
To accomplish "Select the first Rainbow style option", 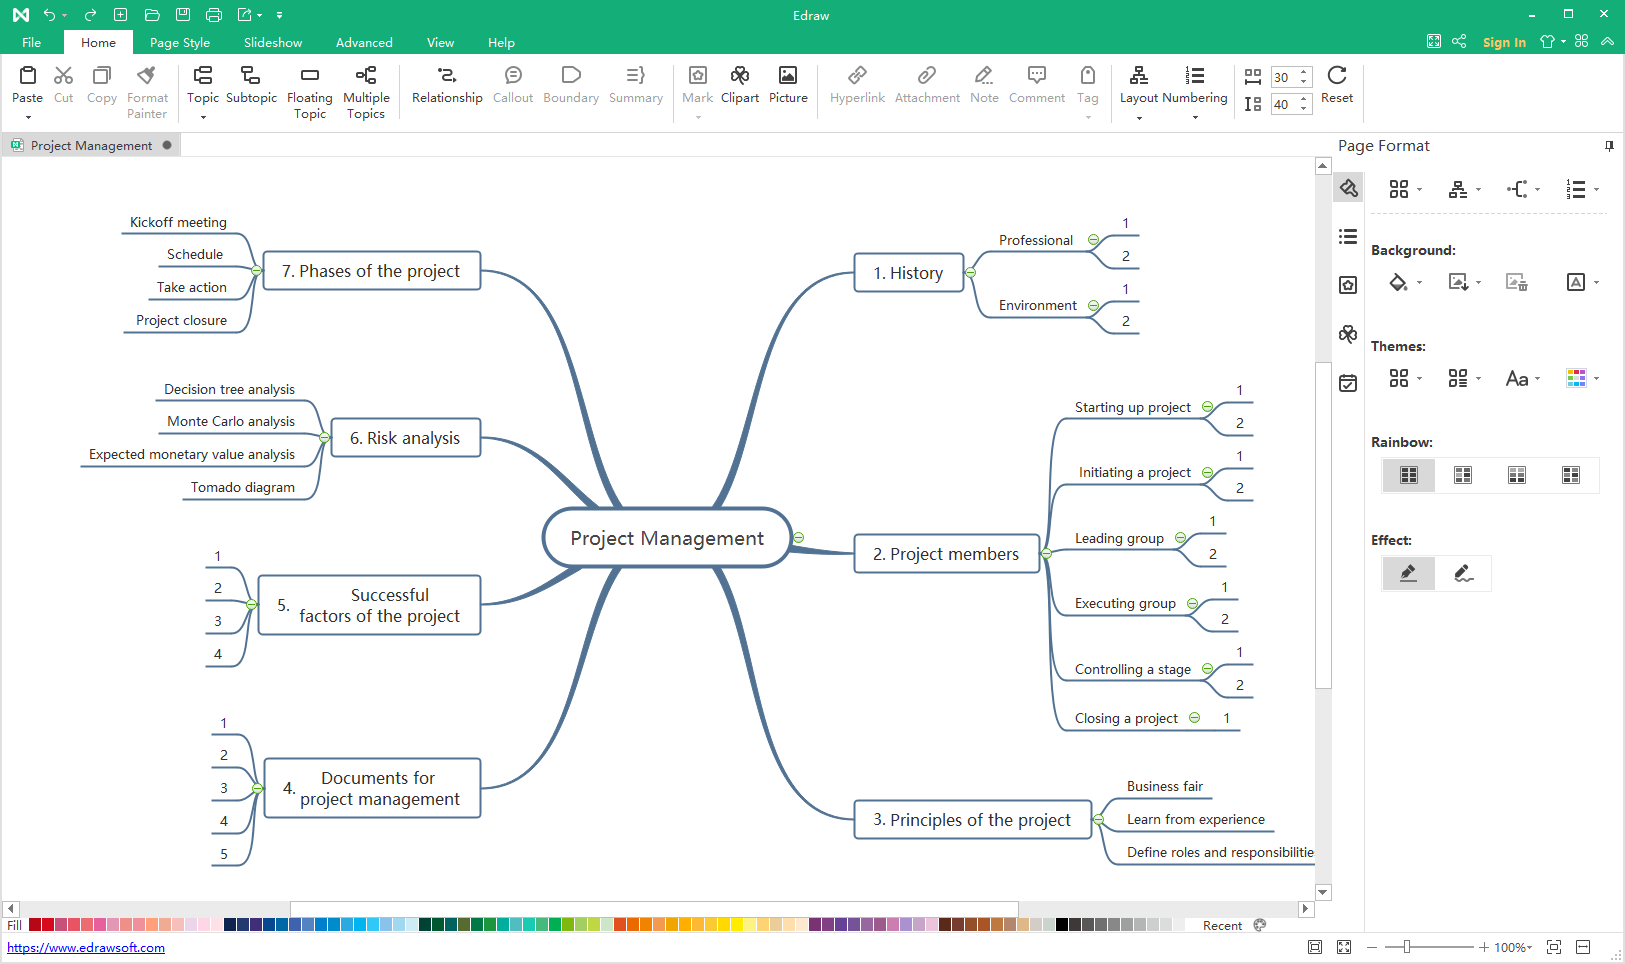I will coord(1409,475).
